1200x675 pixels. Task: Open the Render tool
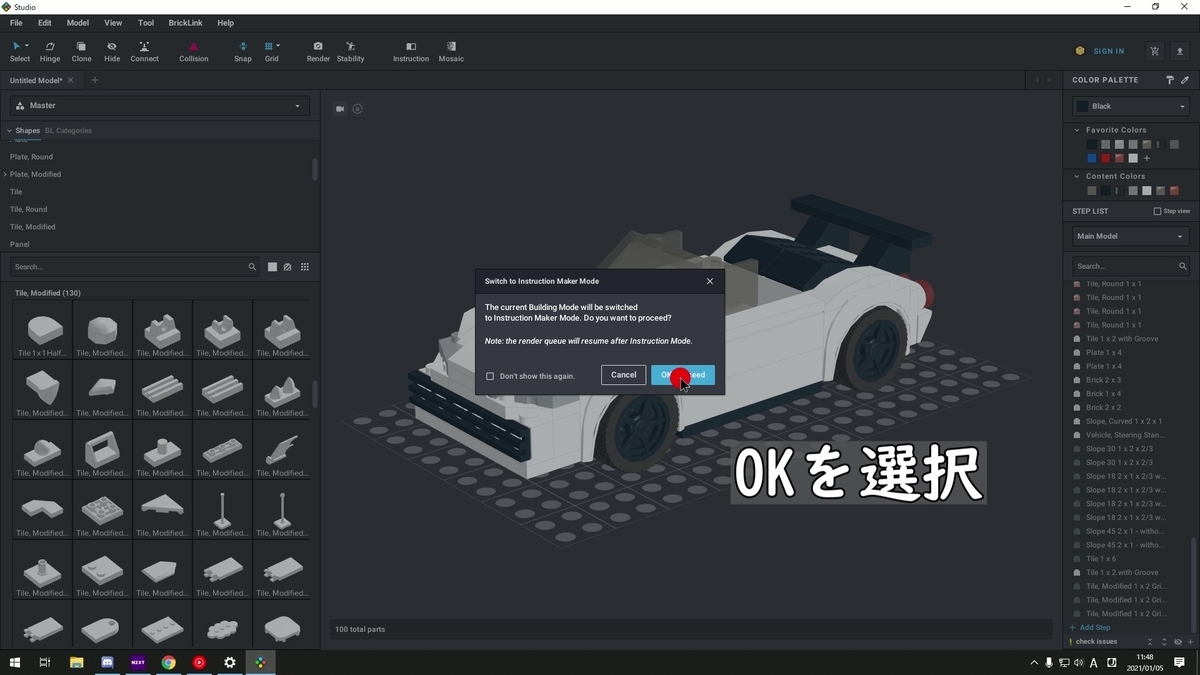(318, 51)
